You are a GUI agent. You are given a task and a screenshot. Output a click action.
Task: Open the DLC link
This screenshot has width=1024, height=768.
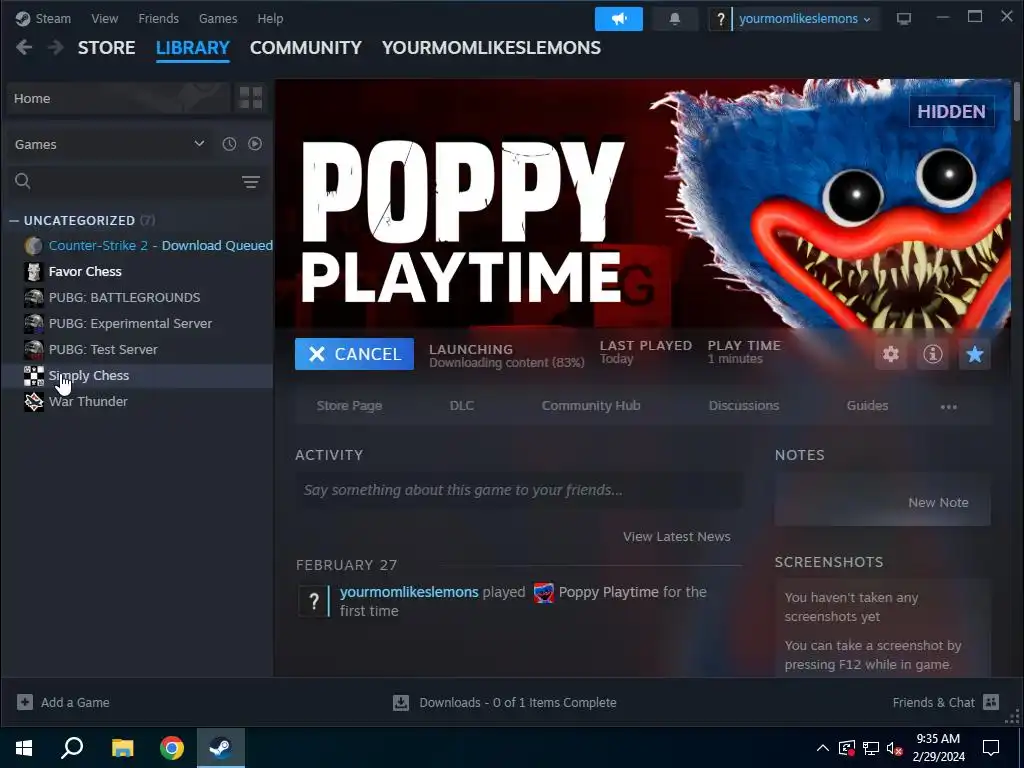[x=462, y=406]
